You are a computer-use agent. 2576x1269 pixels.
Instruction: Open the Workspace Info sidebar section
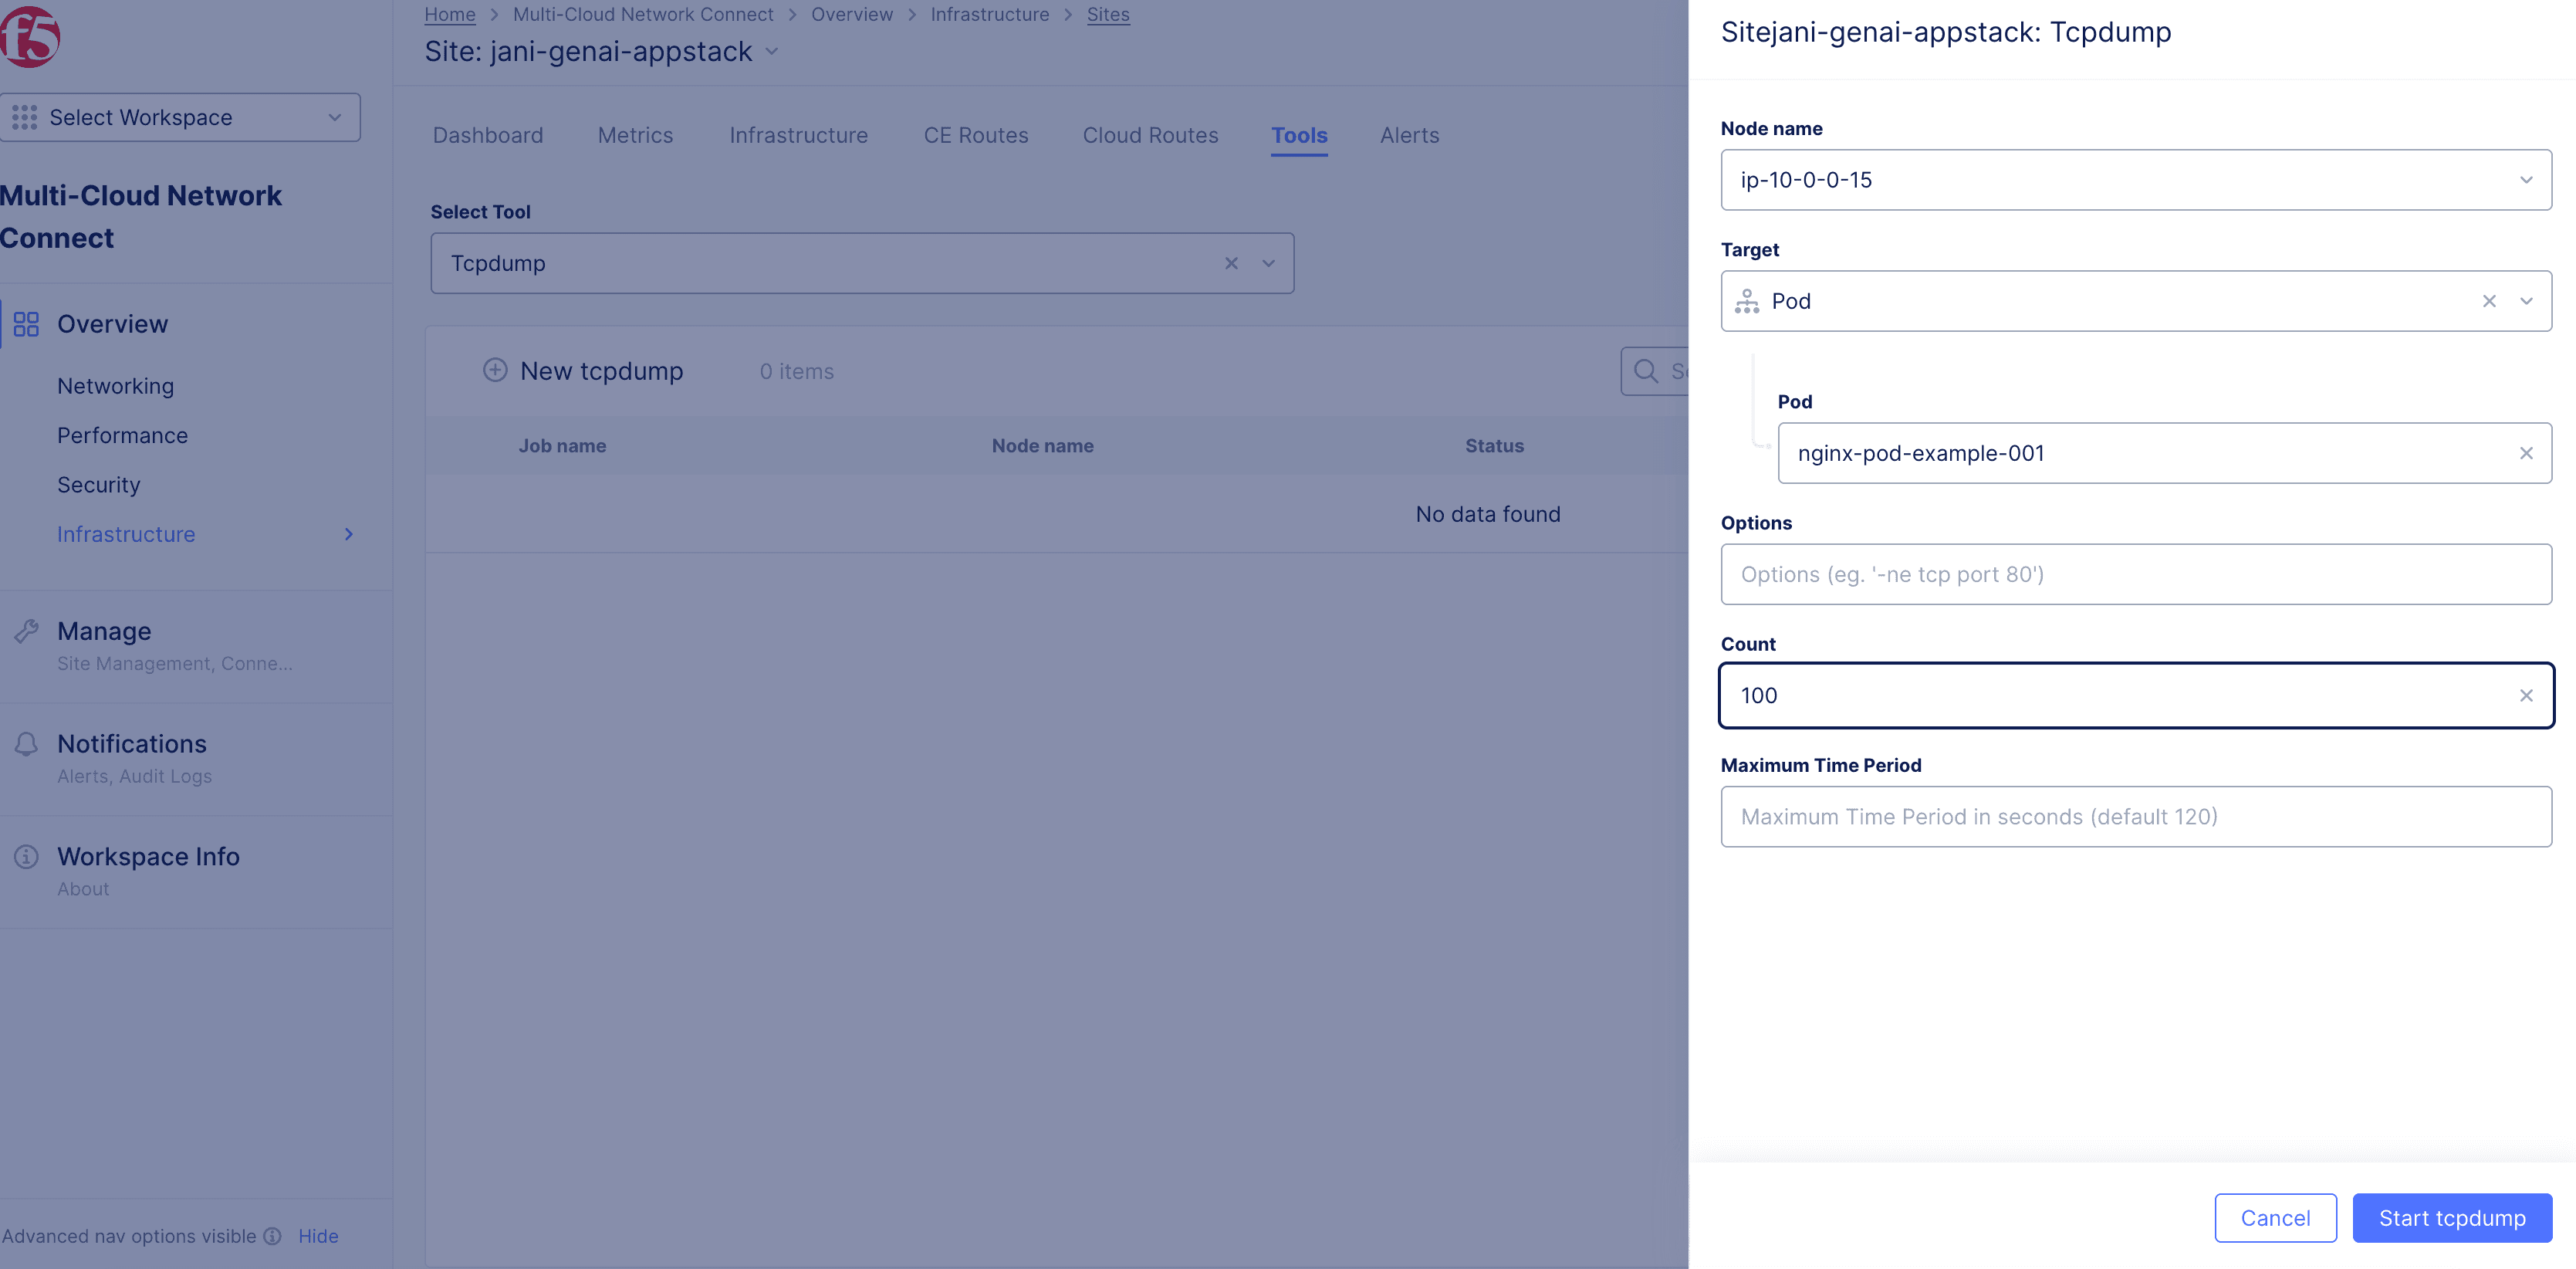click(148, 857)
